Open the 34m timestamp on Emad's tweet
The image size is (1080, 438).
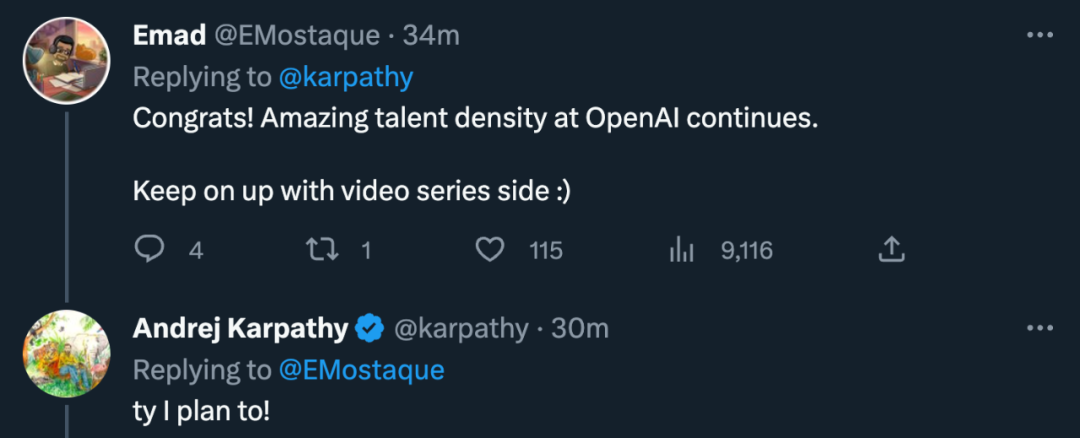coord(431,36)
